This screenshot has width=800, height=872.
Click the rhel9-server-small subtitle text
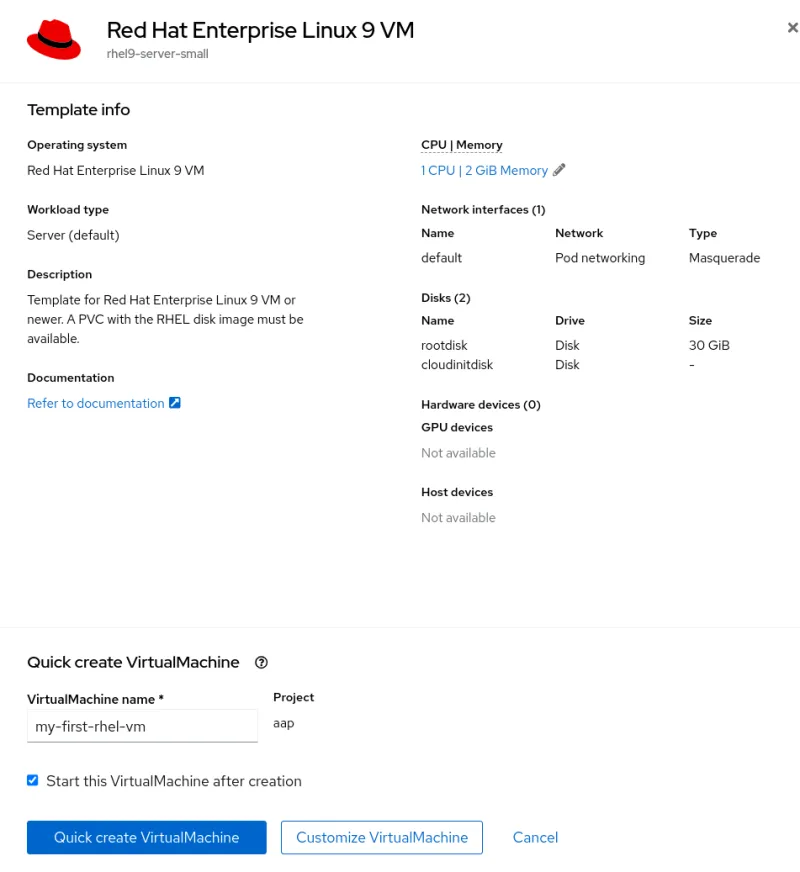pyautogui.click(x=157, y=53)
